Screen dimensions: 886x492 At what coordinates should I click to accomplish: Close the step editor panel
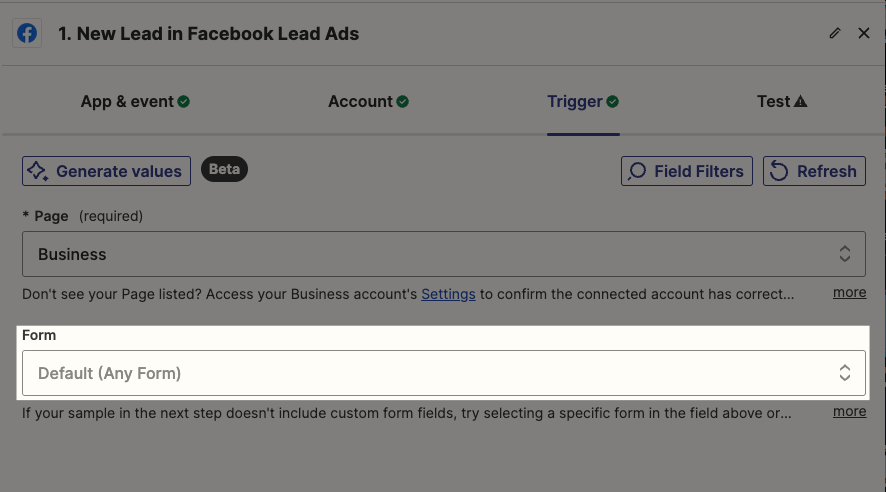click(x=864, y=33)
